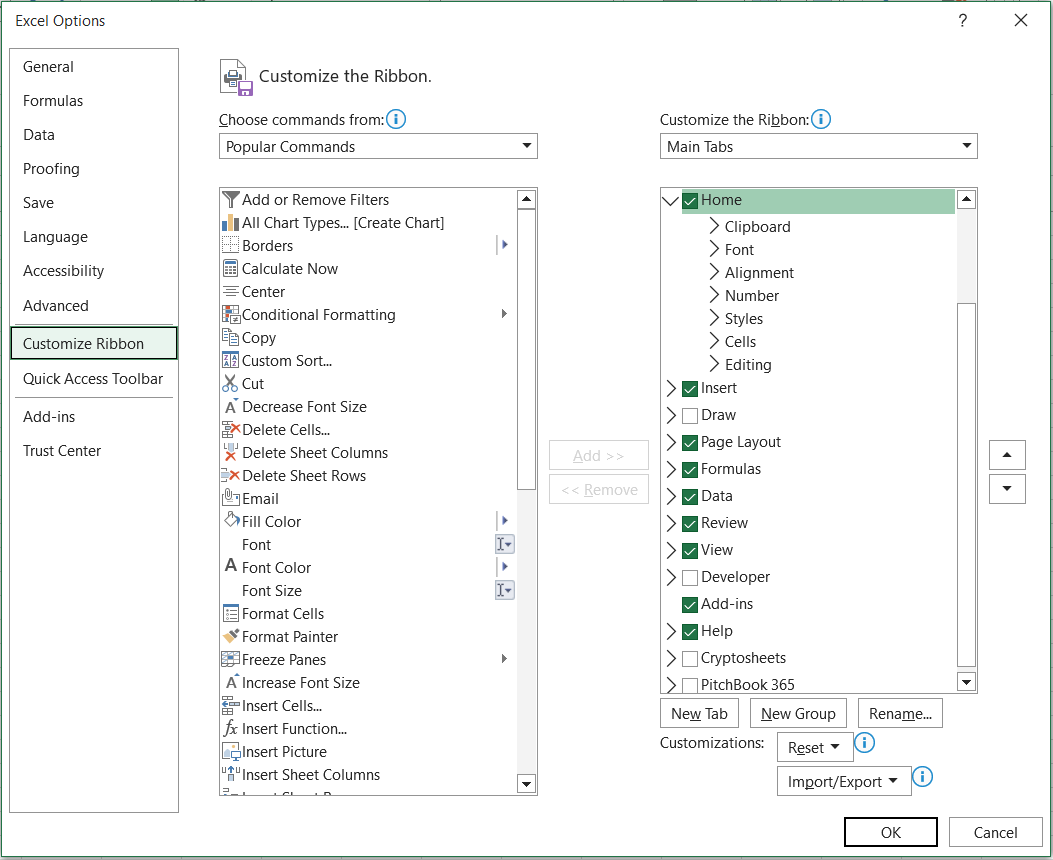Click the Cut scissors icon
This screenshot has width=1053, height=860.
[x=231, y=384]
